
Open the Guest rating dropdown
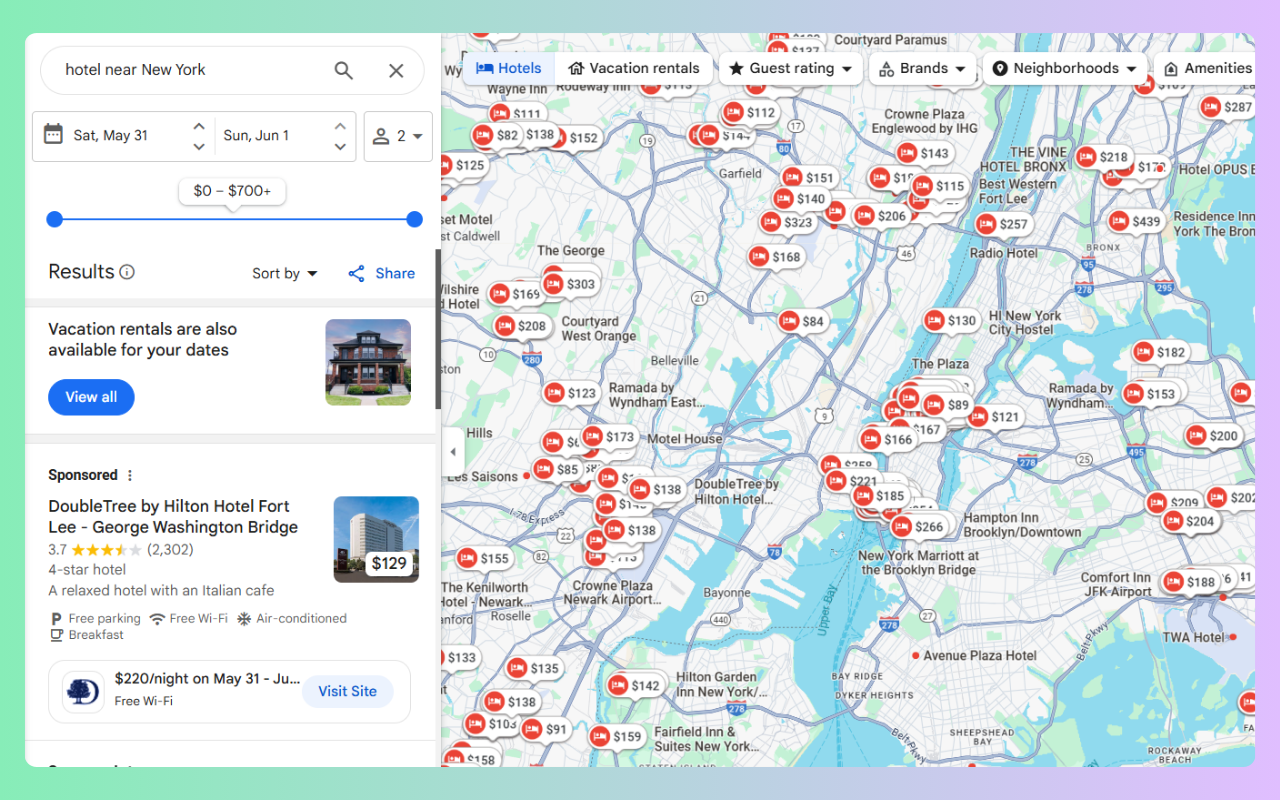click(x=790, y=68)
